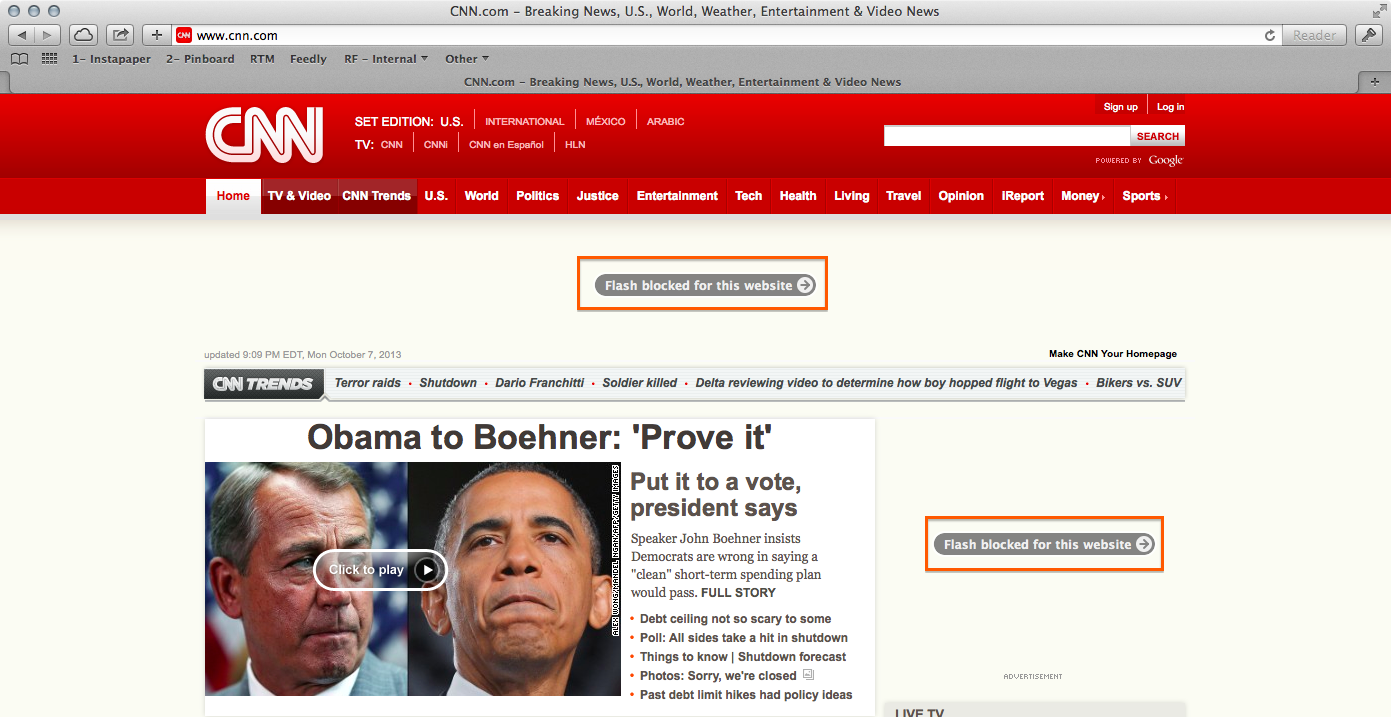Click the iCloud Tabs button

[83, 35]
